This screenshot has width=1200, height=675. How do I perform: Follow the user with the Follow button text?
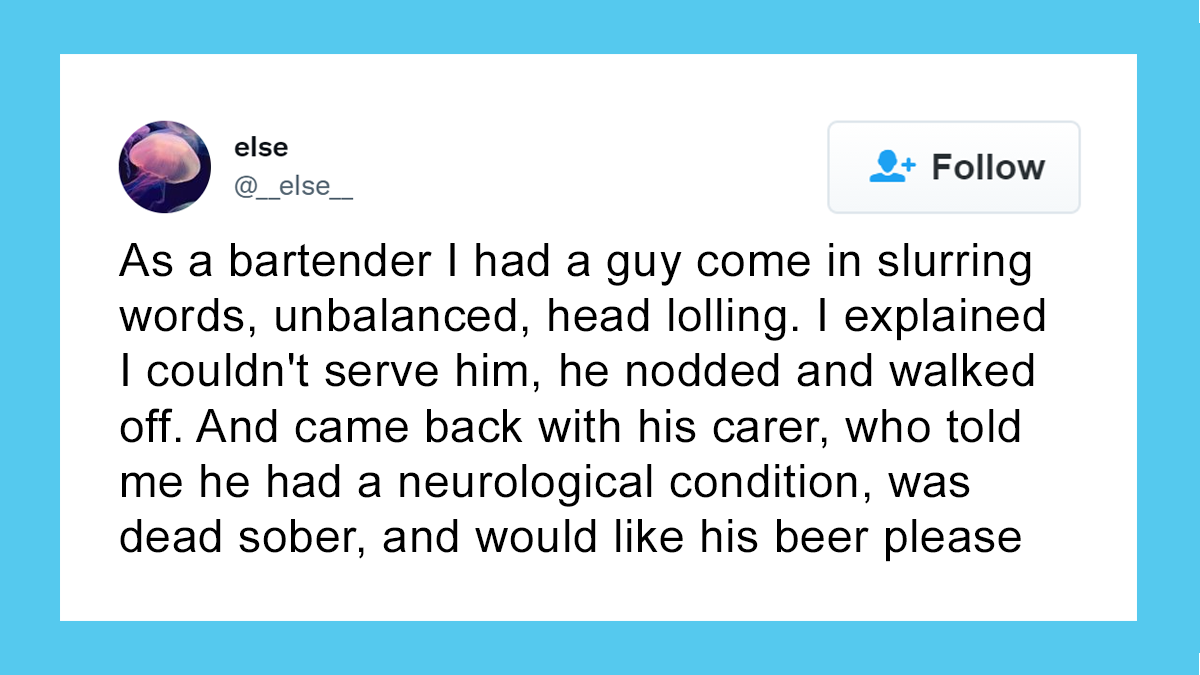point(988,167)
